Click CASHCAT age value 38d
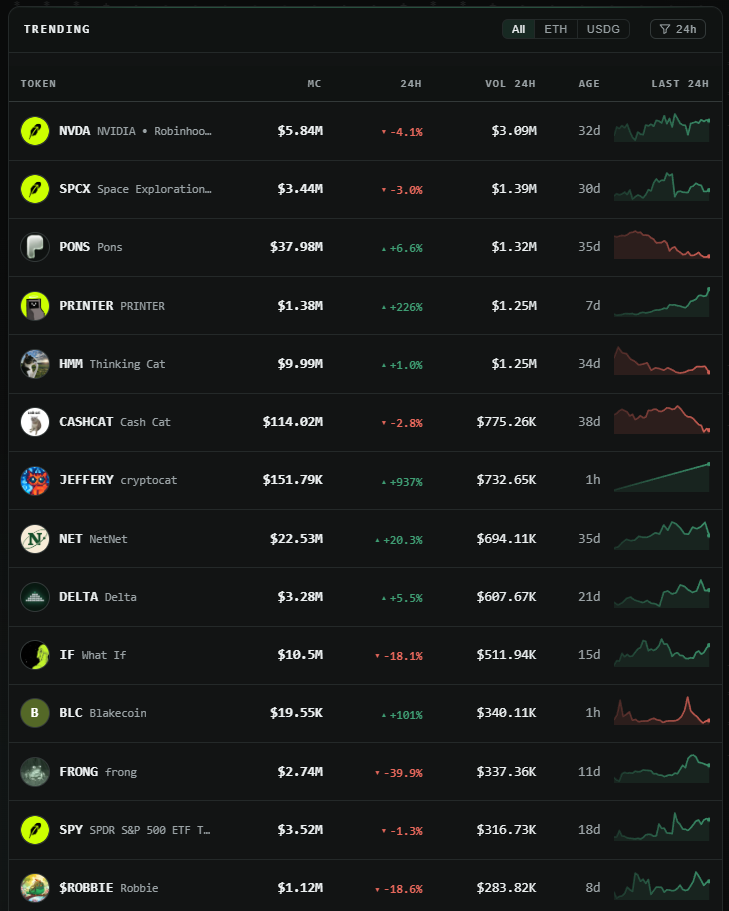The height and width of the screenshot is (911, 729). [589, 422]
